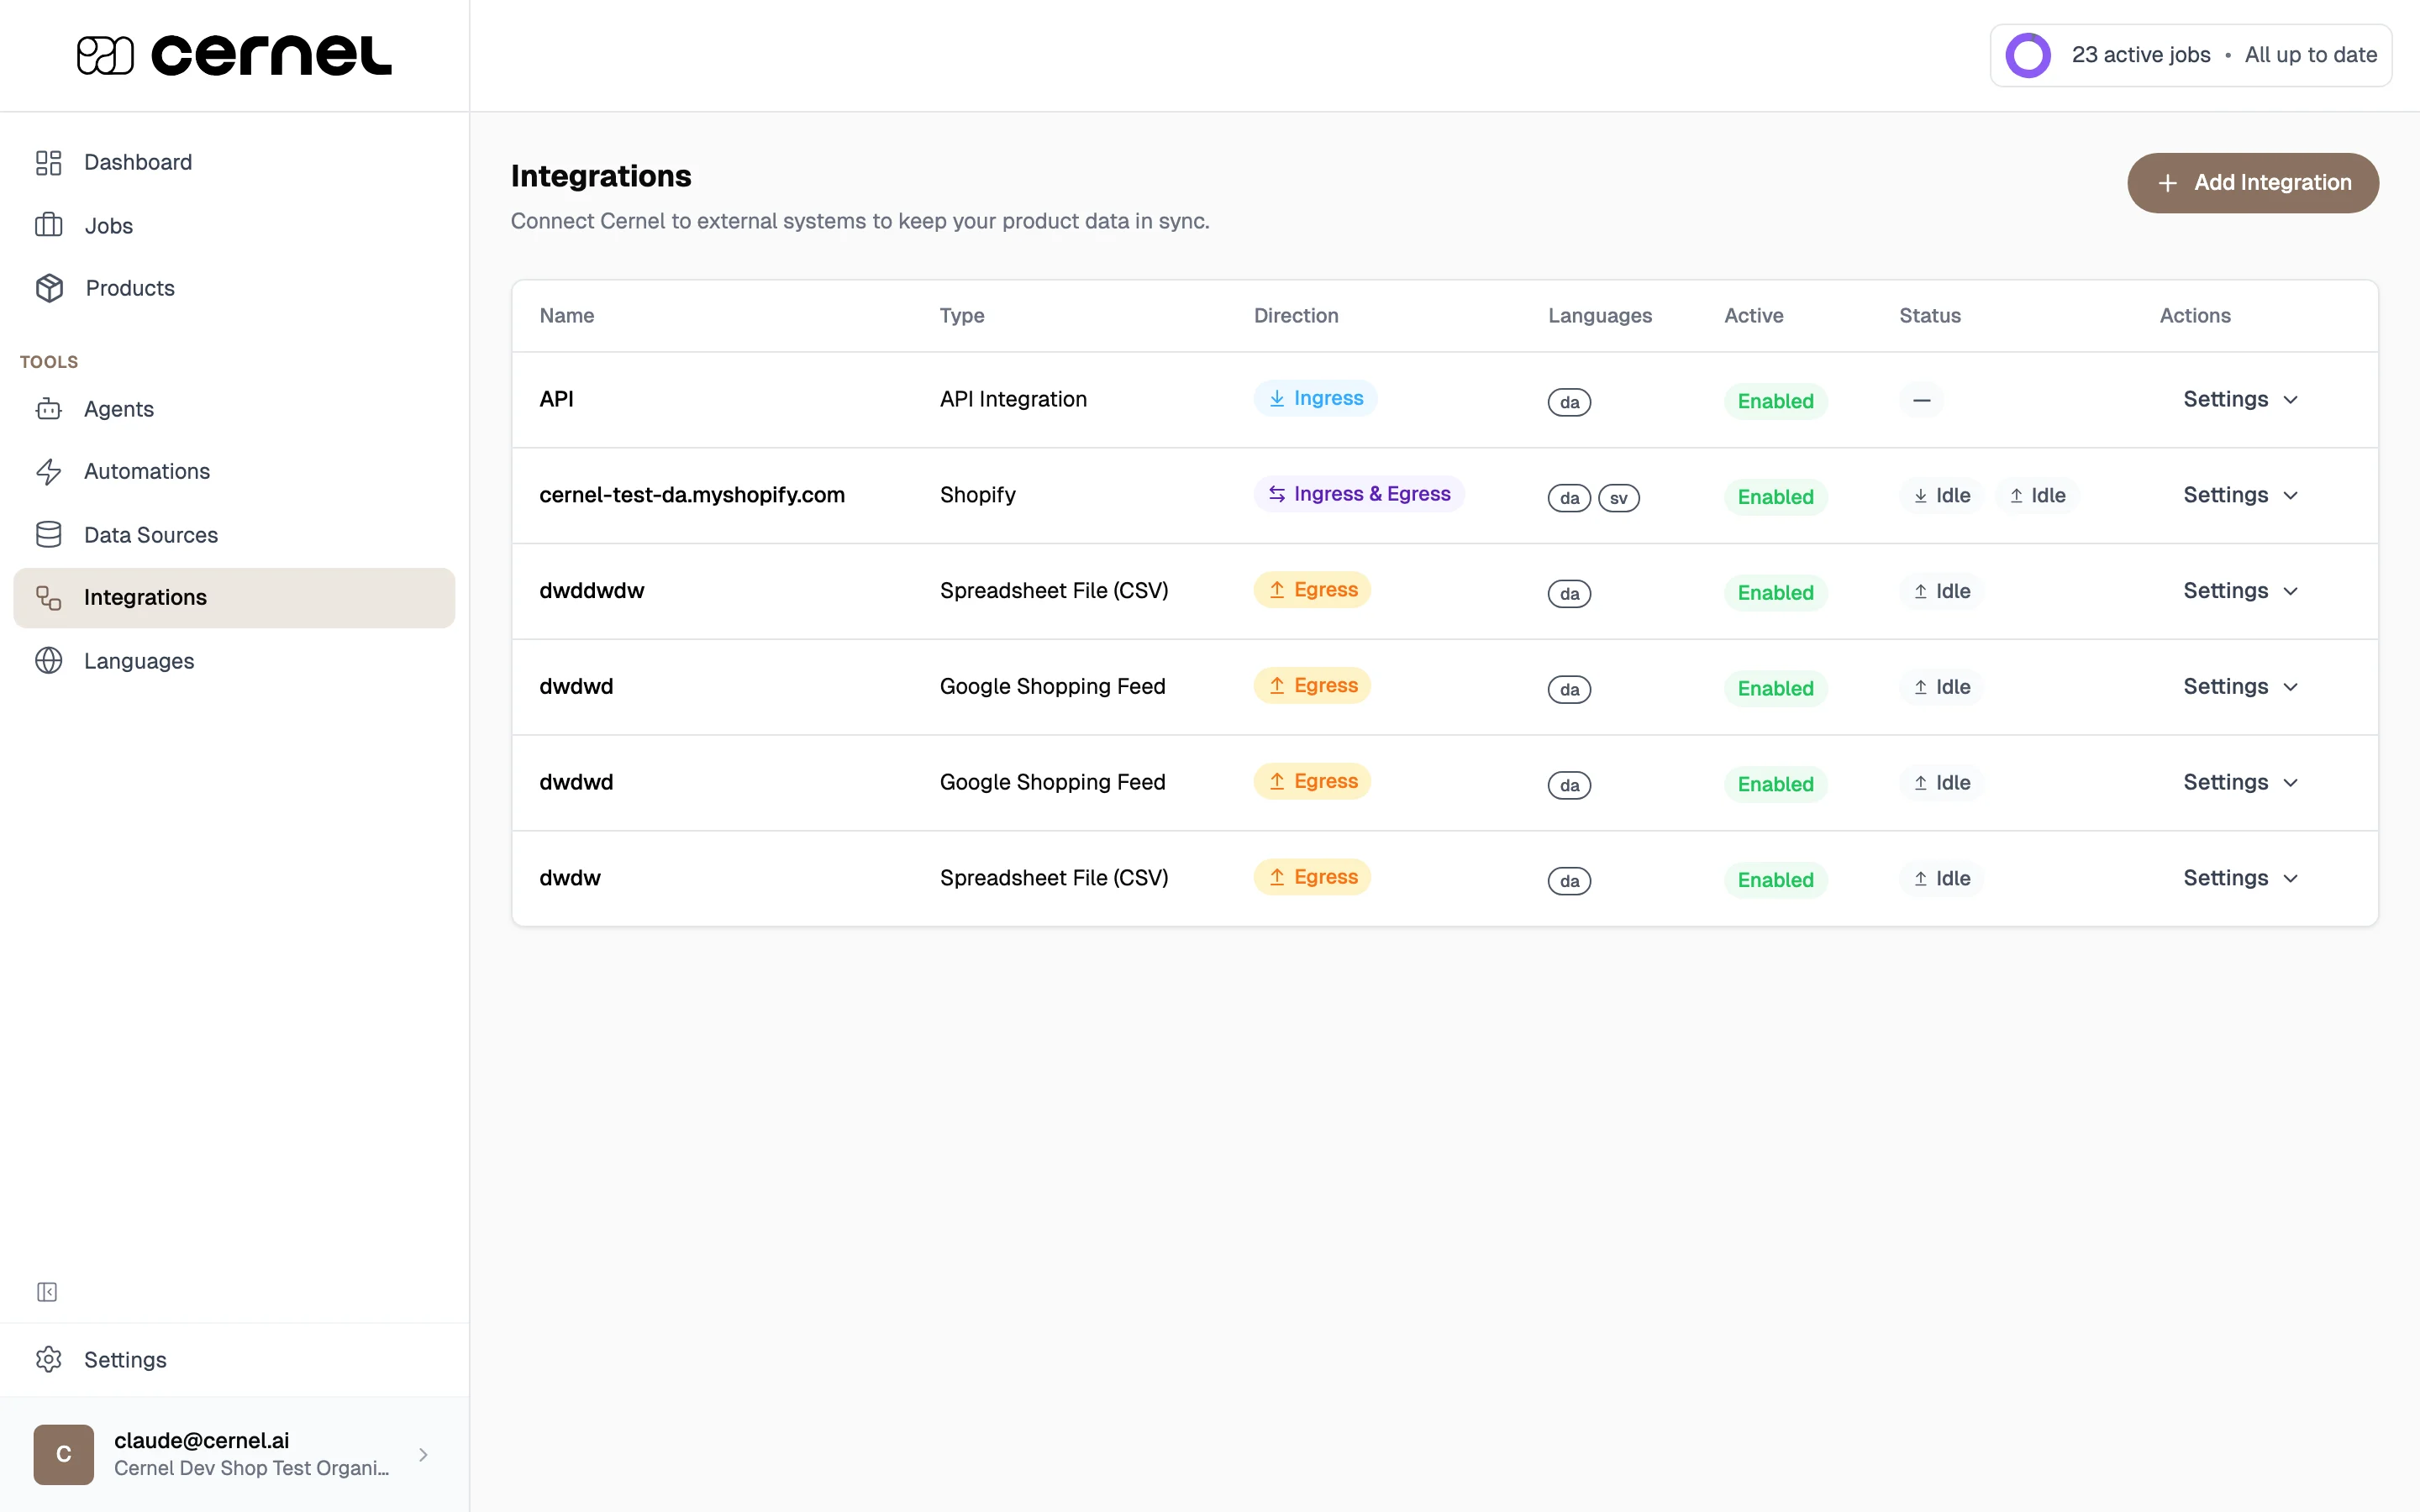Click All up to date status text

point(2311,55)
